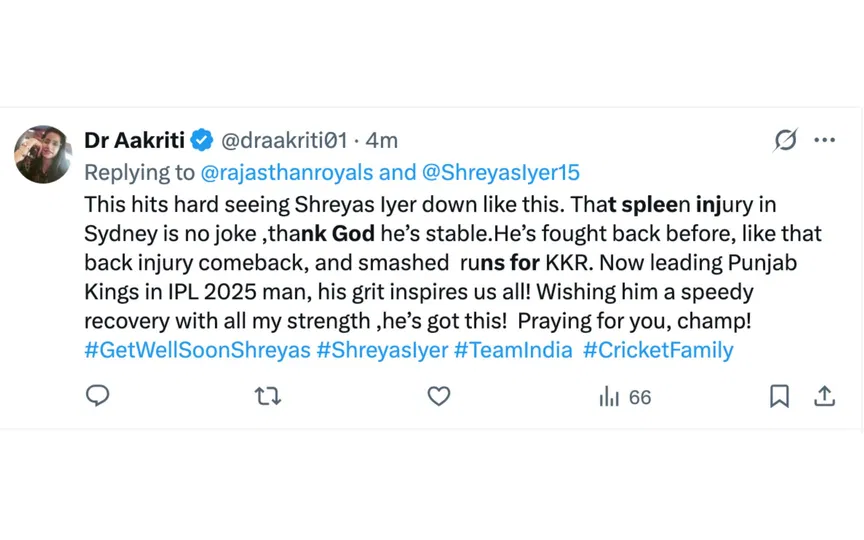This screenshot has width=864, height=540.
Task: Click the Grok circle-slash icon
Action: pyautogui.click(x=786, y=140)
